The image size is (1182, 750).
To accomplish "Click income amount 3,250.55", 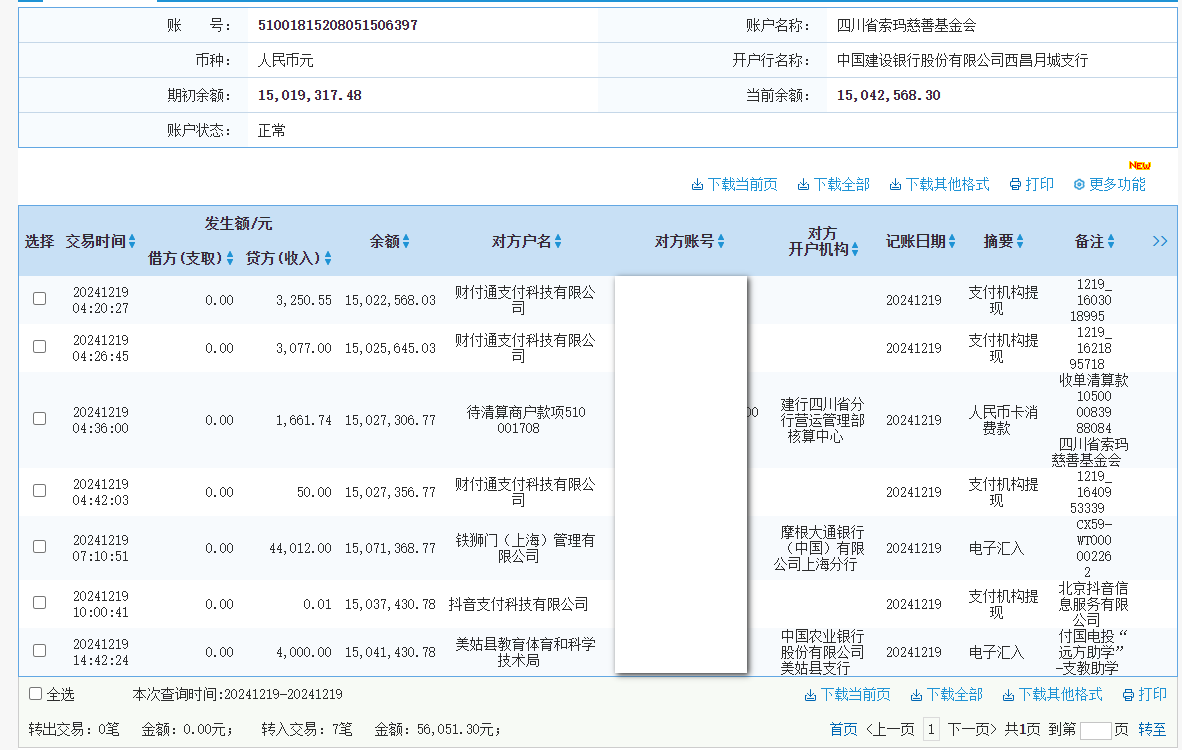I will tap(304, 301).
